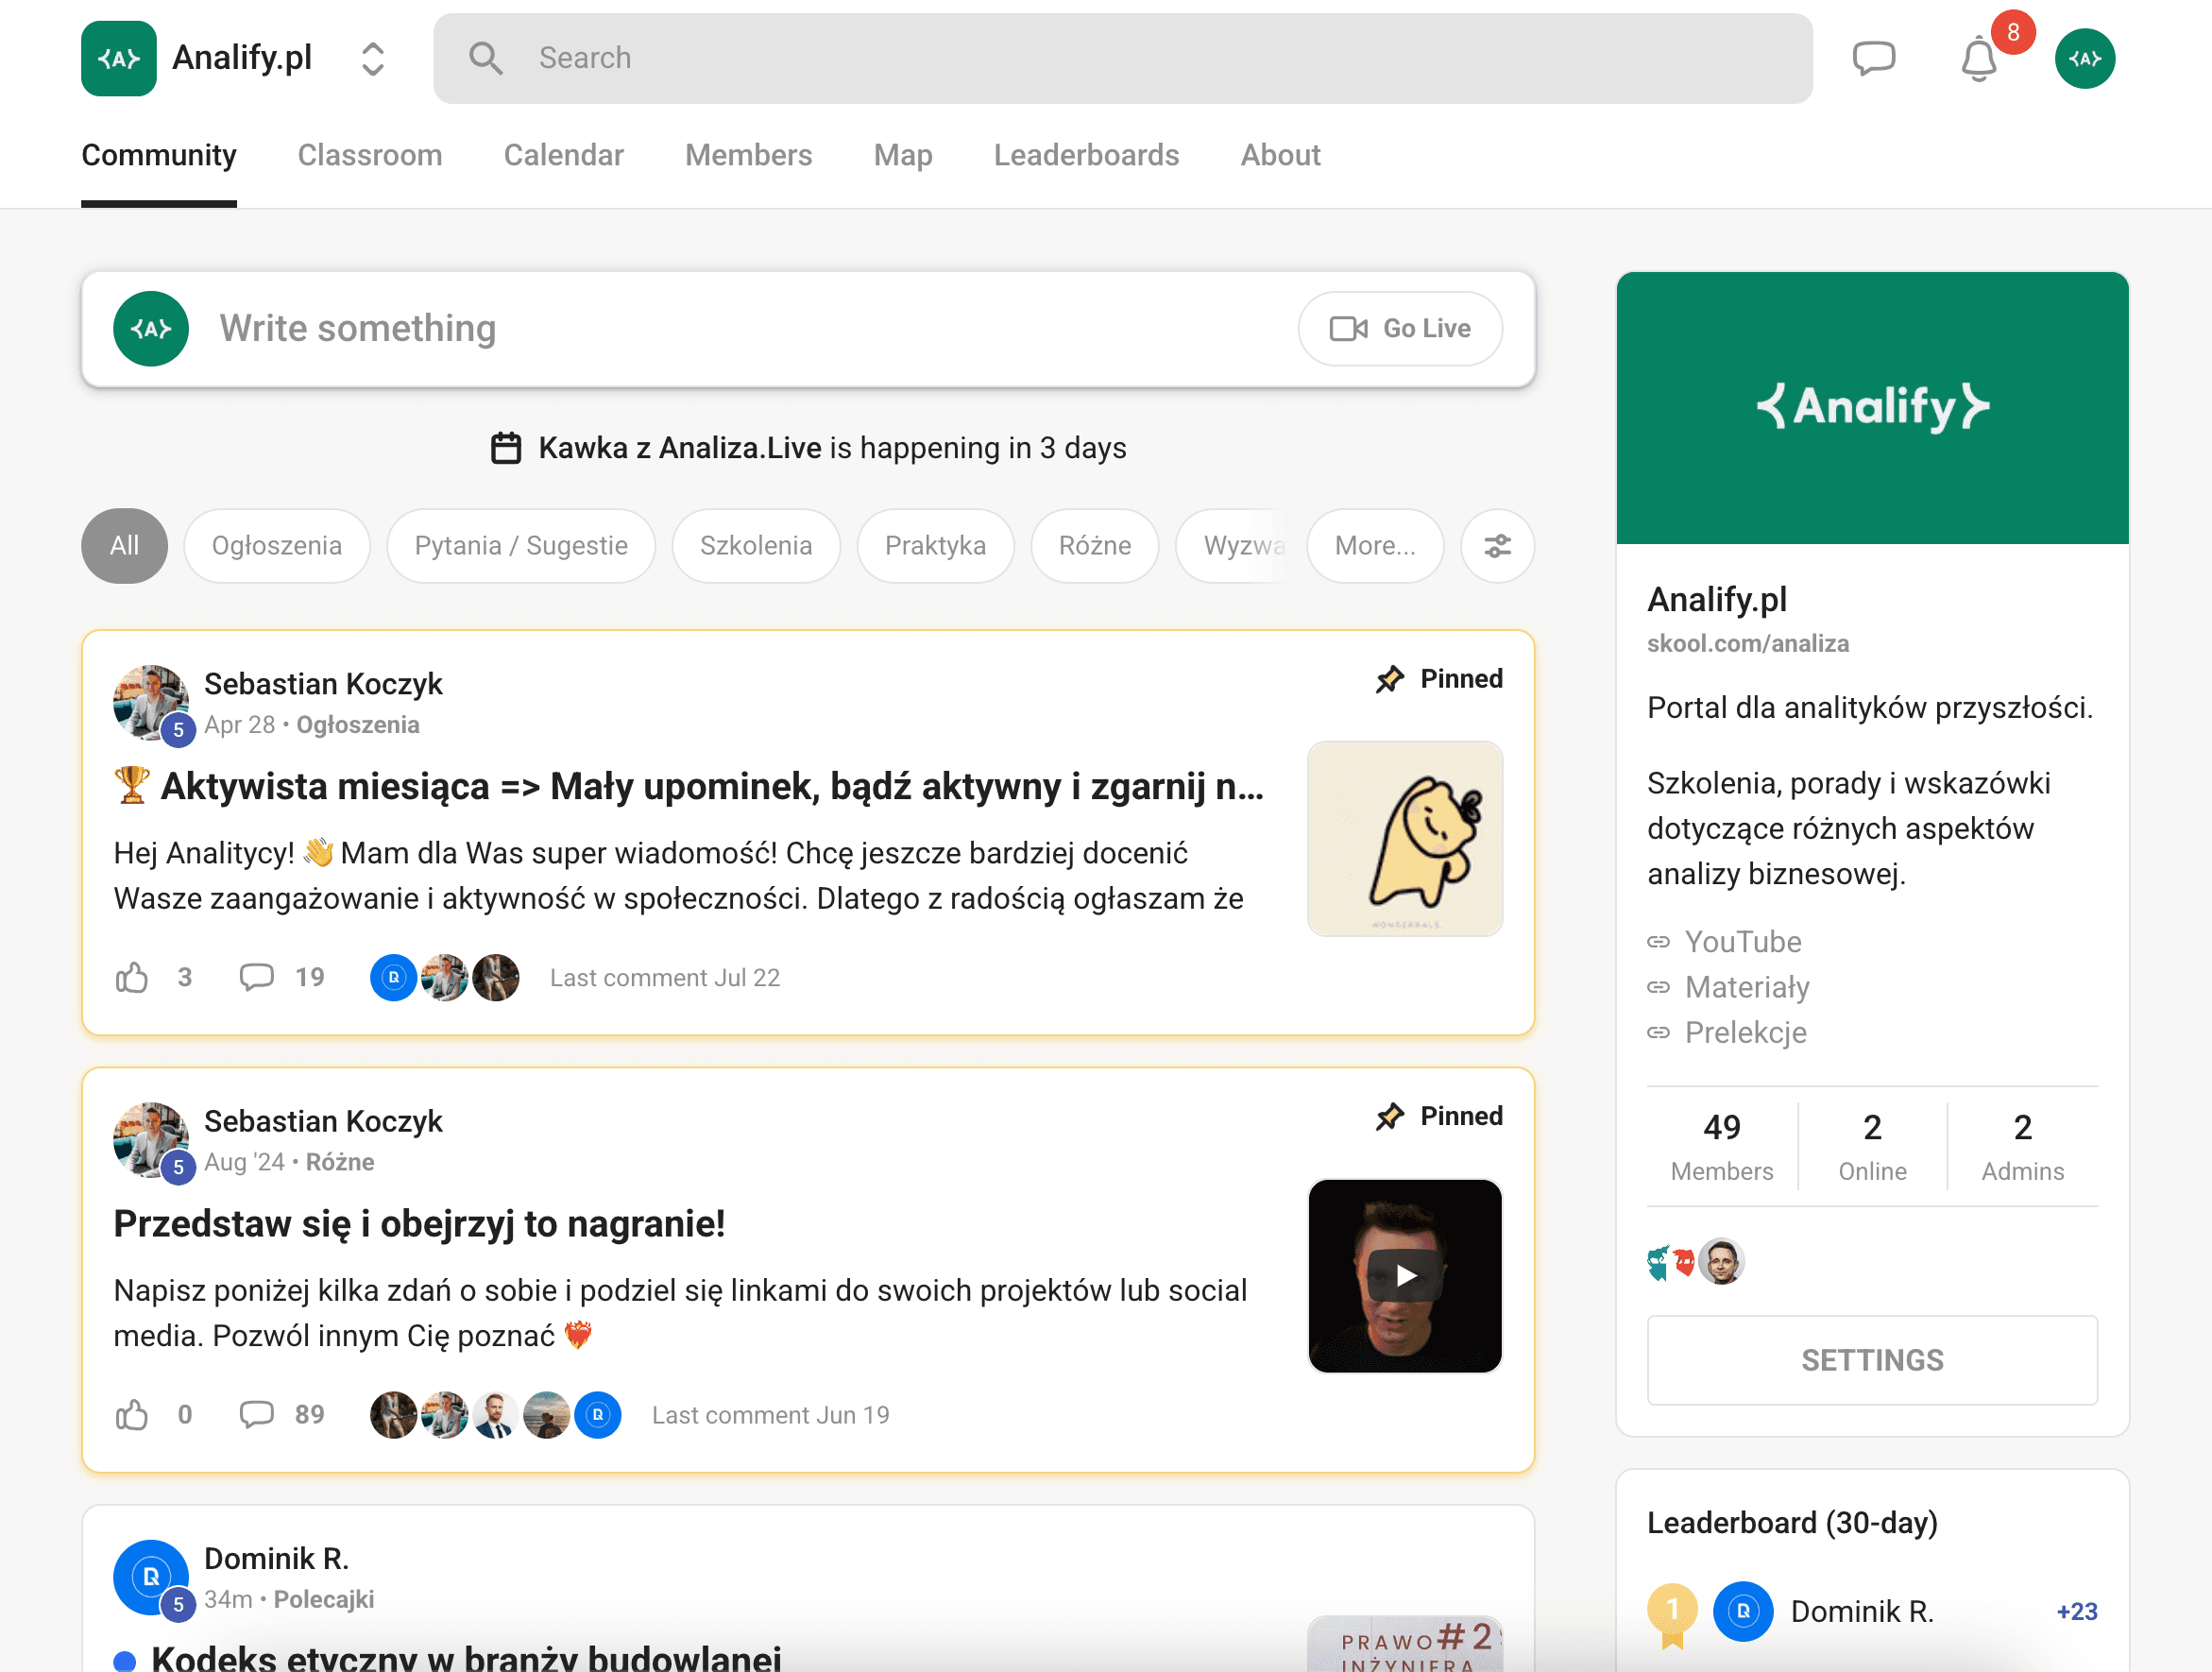This screenshot has width=2212, height=1672.
Task: Filter posts by Ogłoszenia
Action: tap(277, 546)
